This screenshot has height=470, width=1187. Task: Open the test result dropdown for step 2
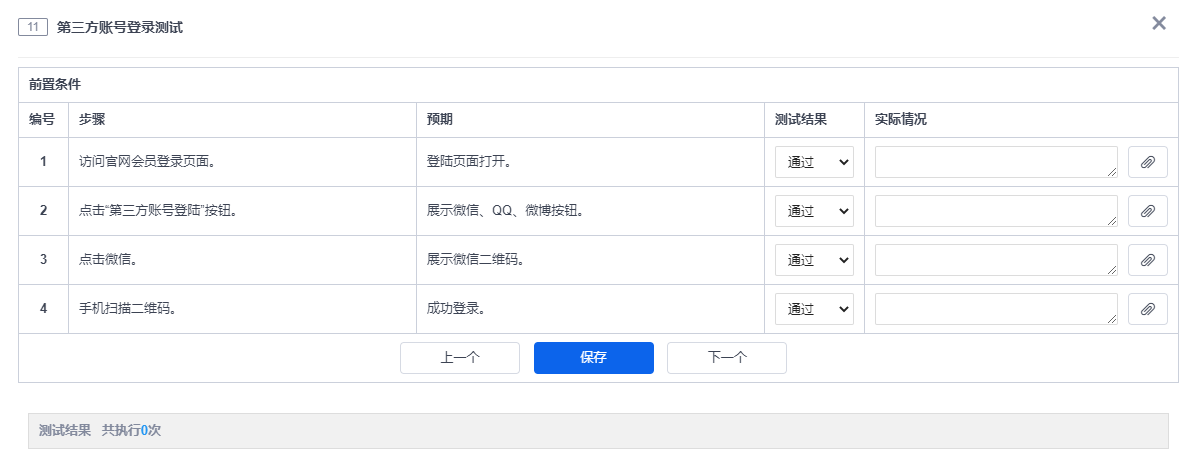click(x=814, y=211)
